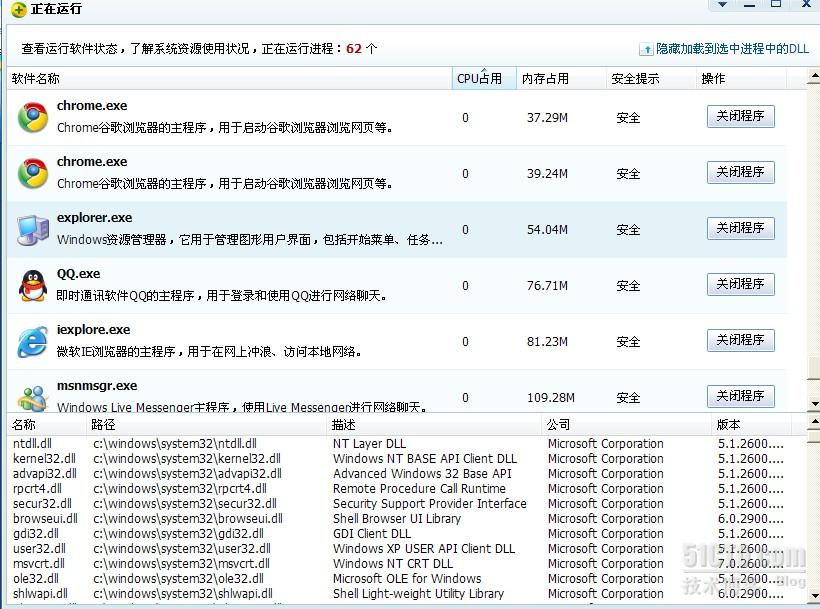Click the 操作 column header

coord(741,78)
